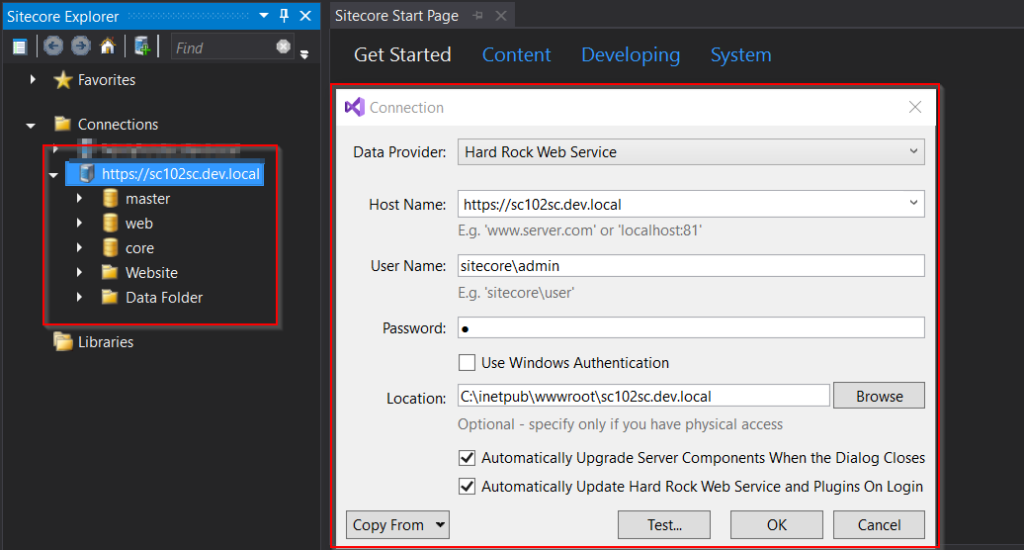Image resolution: width=1024 pixels, height=550 pixels.
Task: Expand the Favorites tree node
Action: (33, 80)
